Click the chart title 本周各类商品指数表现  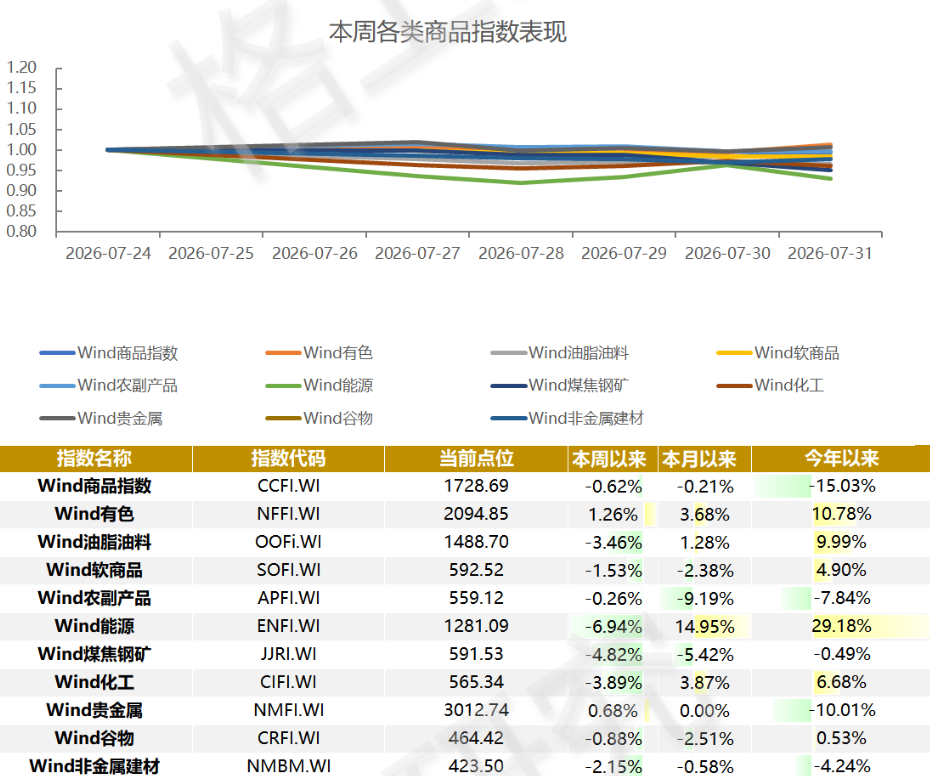tap(448, 32)
